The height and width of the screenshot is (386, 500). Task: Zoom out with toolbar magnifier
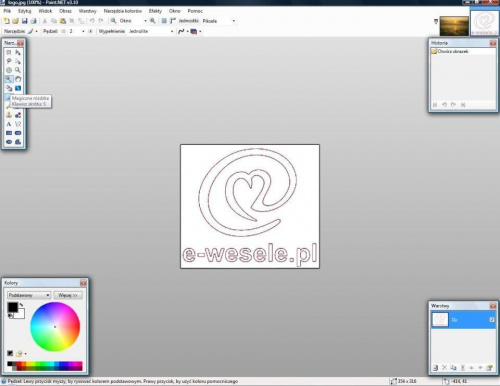tap(113, 21)
